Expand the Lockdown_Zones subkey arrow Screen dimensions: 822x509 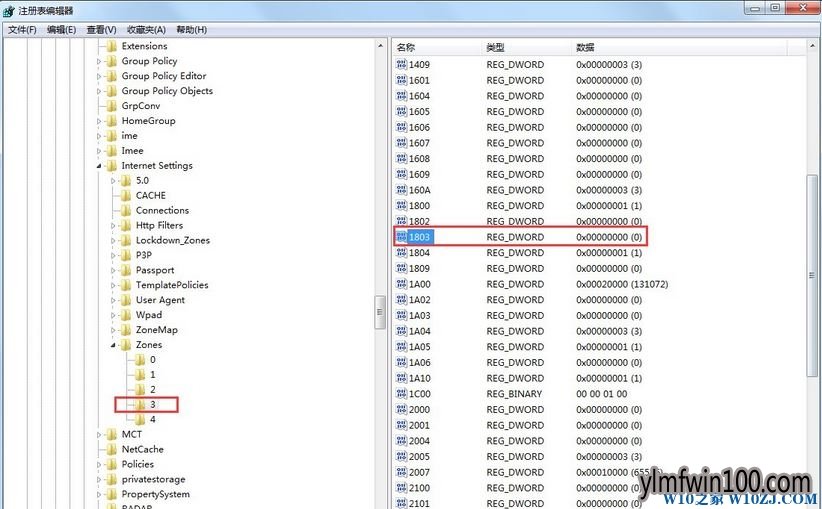(113, 241)
